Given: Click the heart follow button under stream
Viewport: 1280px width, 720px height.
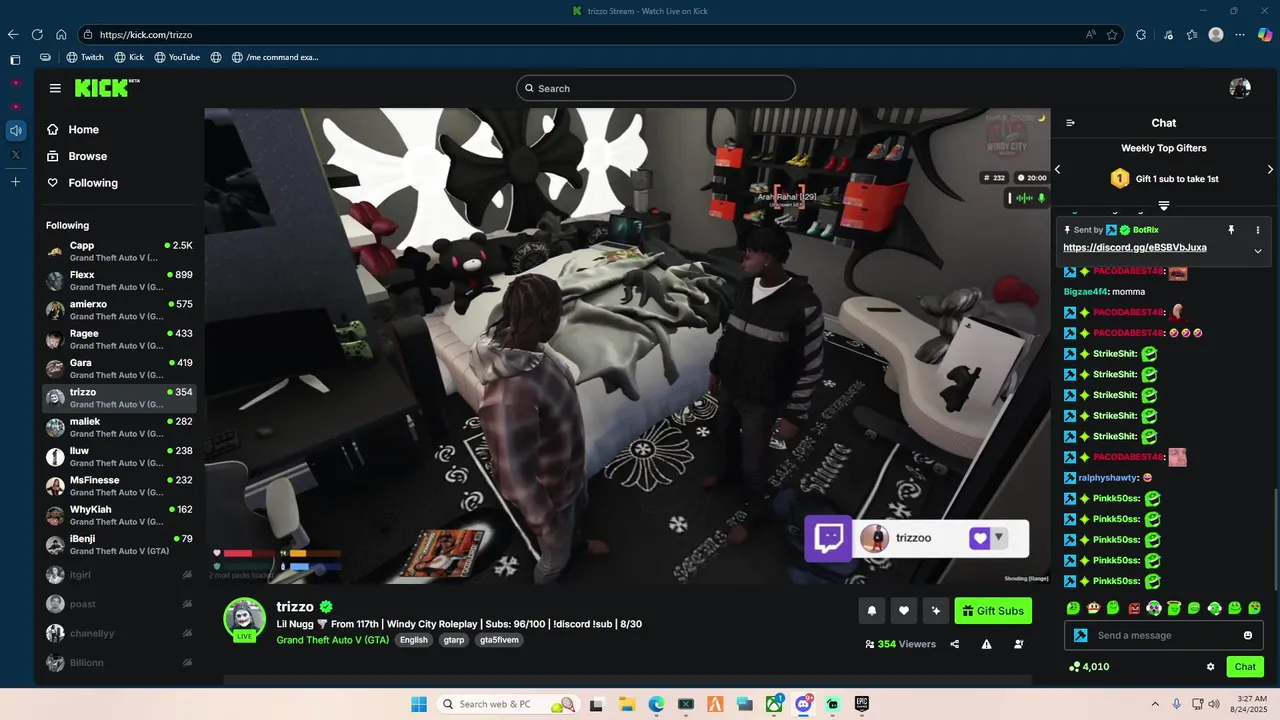Looking at the screenshot, I should [x=904, y=611].
